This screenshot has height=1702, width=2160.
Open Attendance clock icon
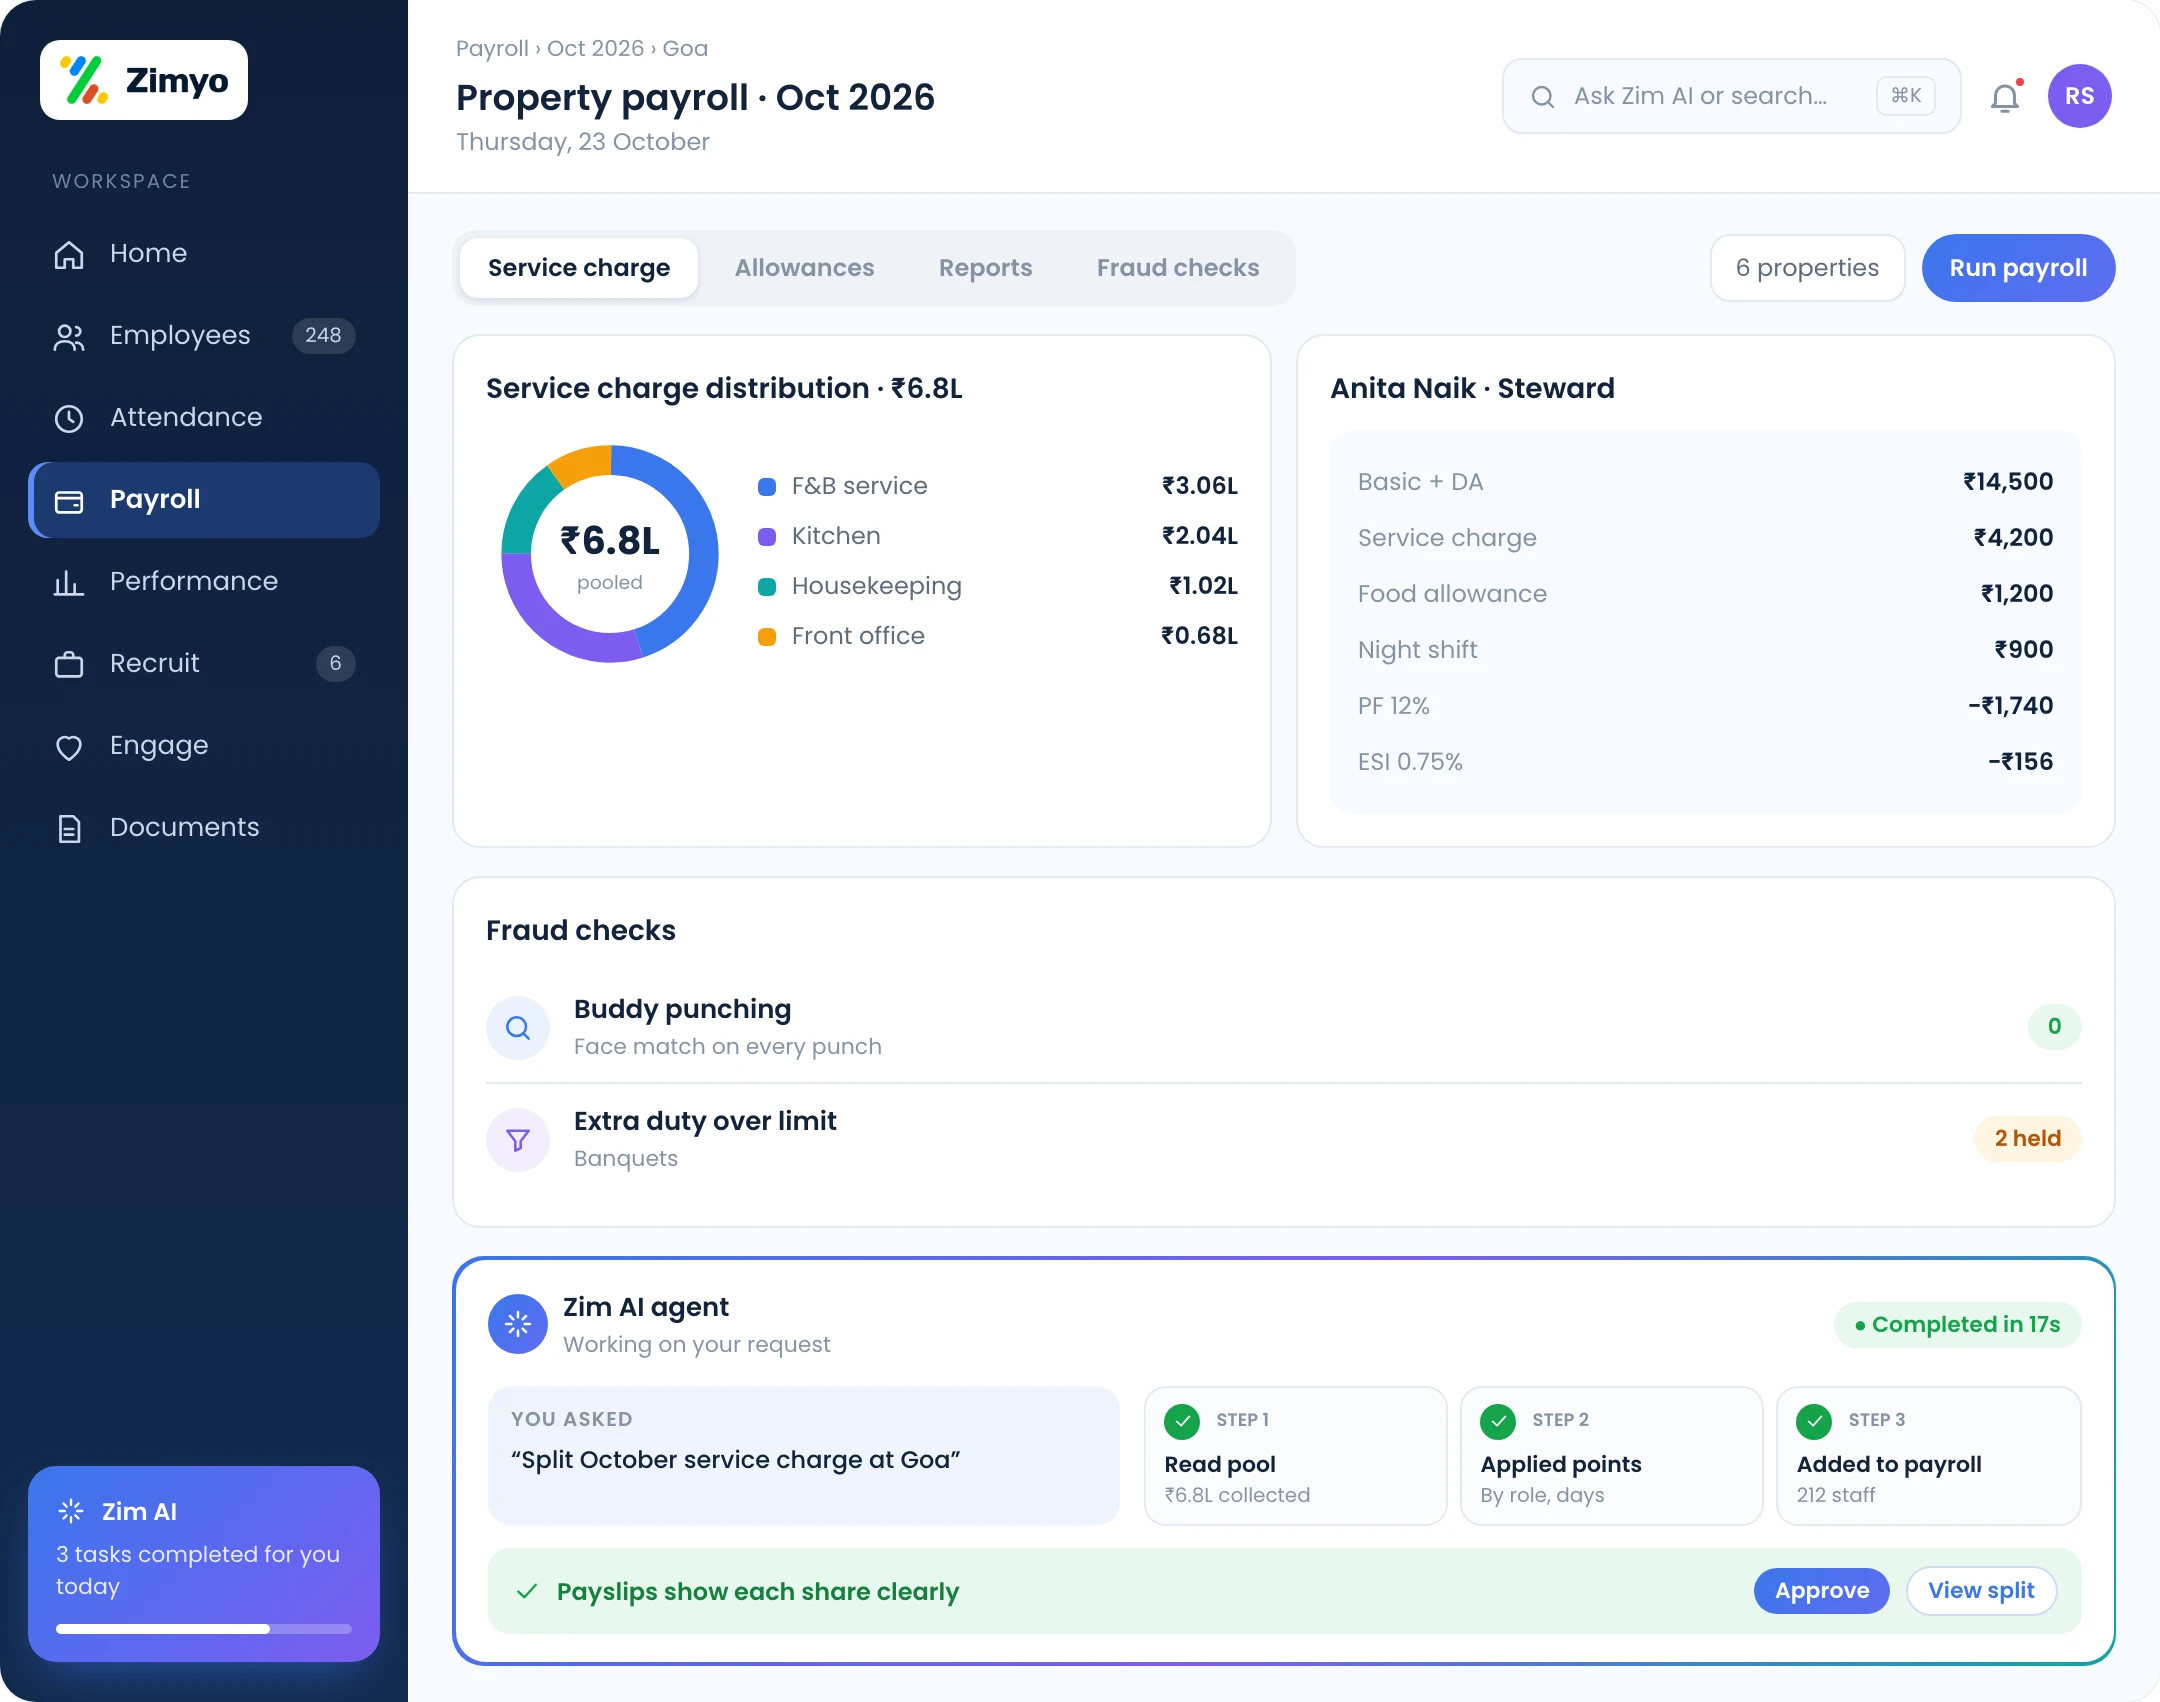tap(69, 418)
